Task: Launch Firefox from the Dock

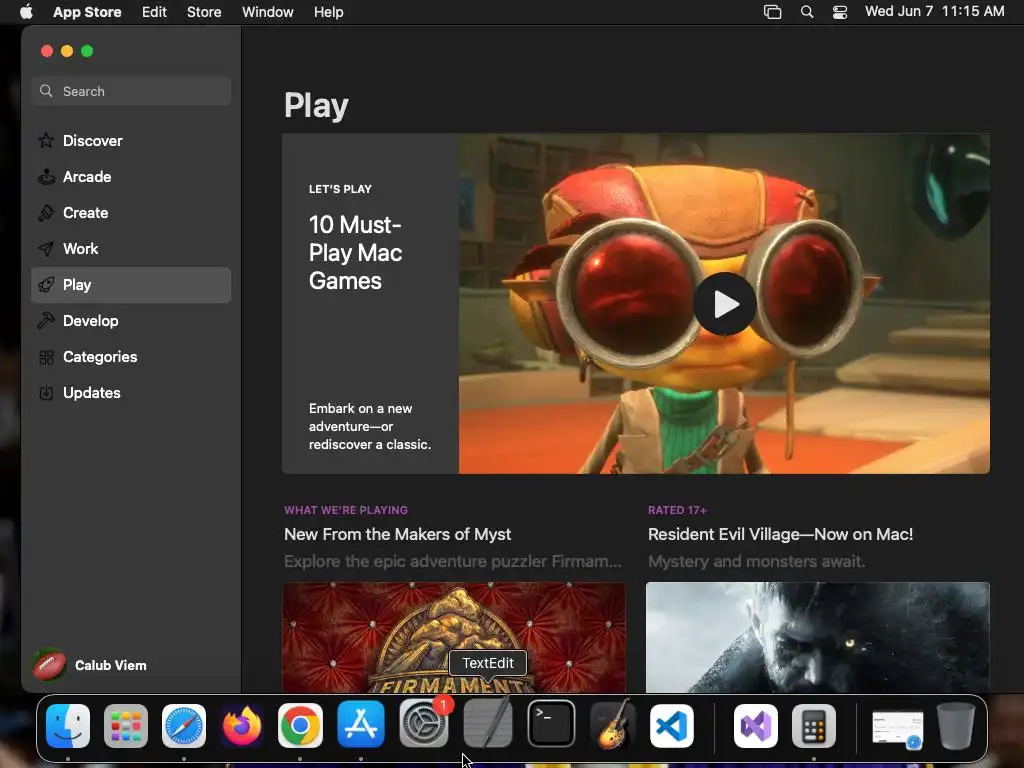Action: [x=242, y=726]
